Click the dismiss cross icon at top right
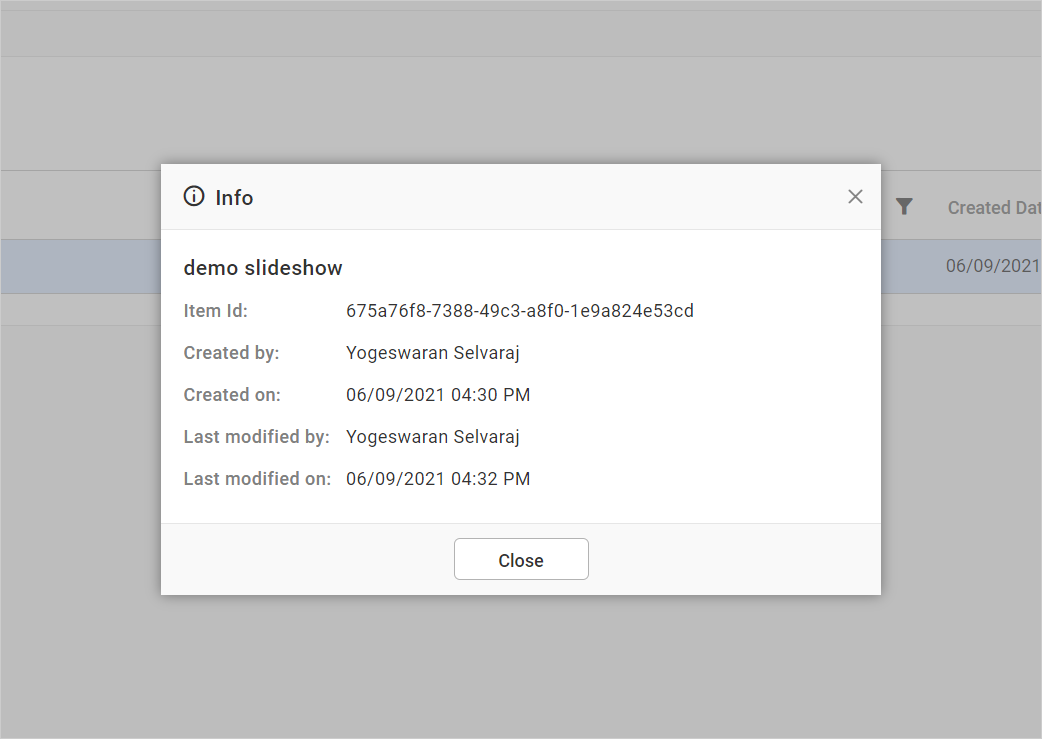 [855, 196]
